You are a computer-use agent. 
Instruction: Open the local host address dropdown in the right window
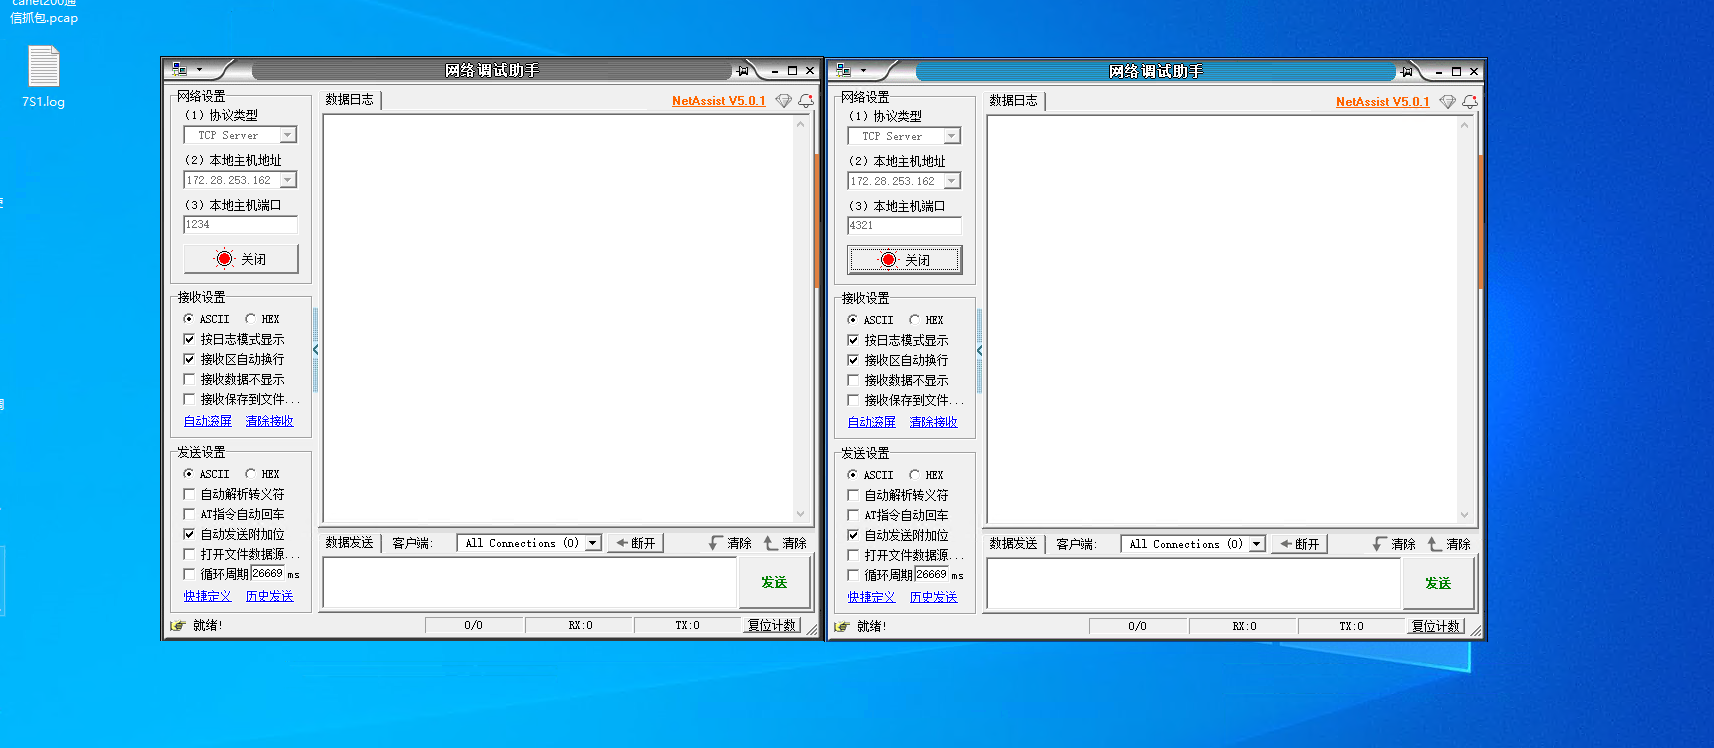point(952,181)
